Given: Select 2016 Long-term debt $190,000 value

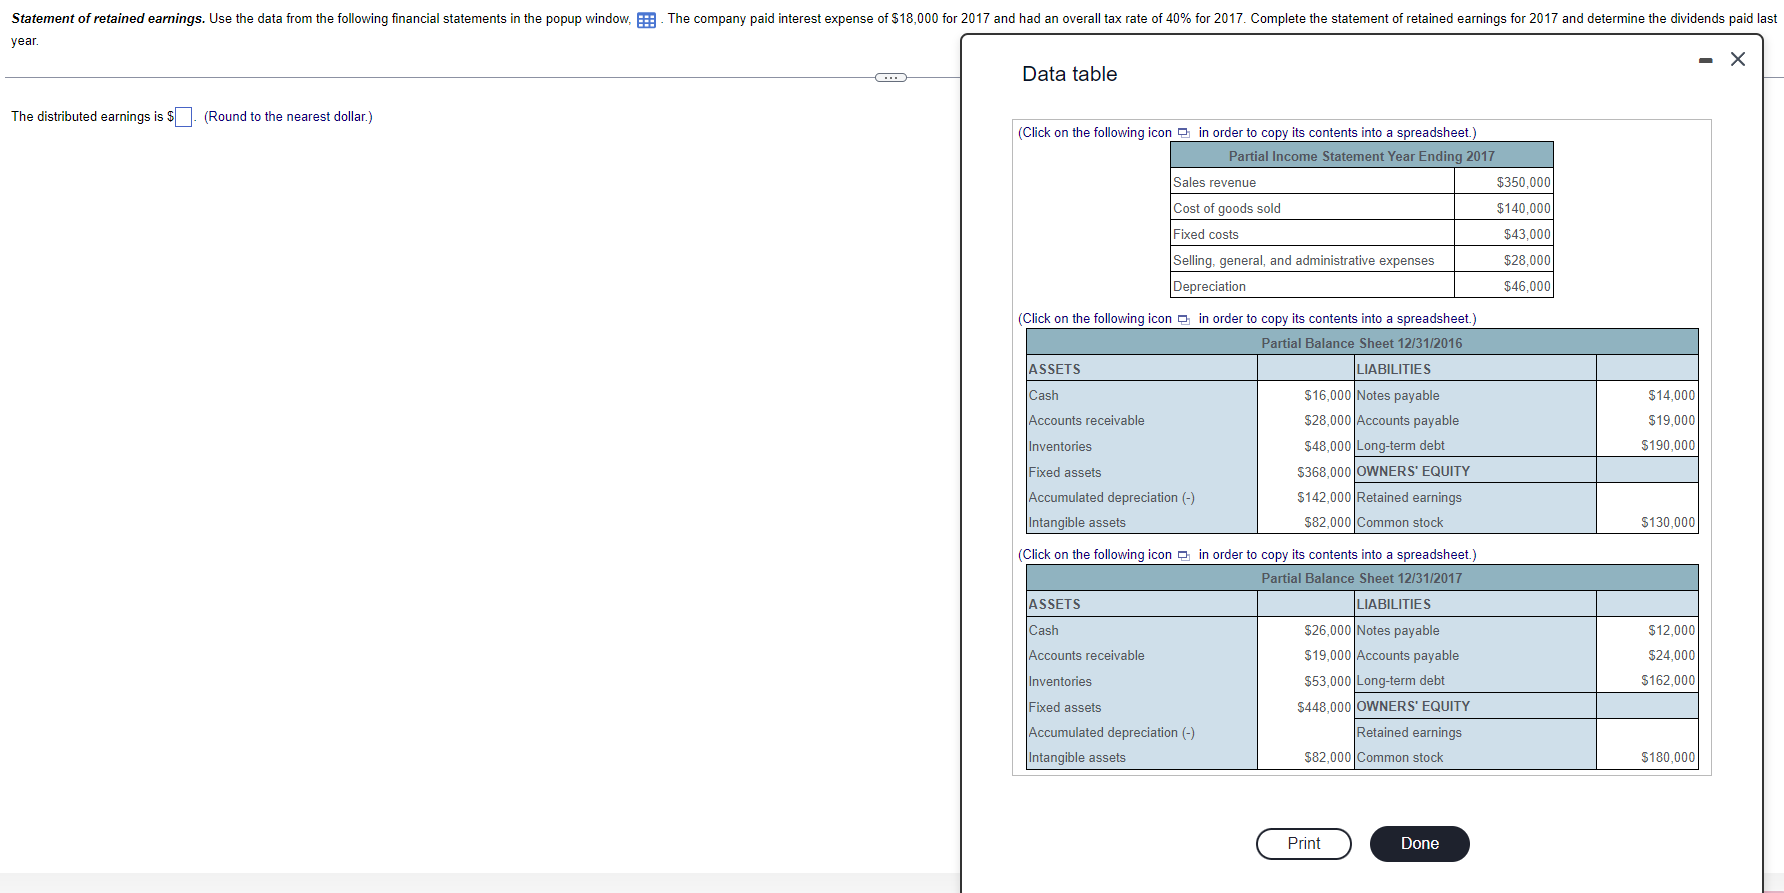Looking at the screenshot, I should pos(1668,445).
